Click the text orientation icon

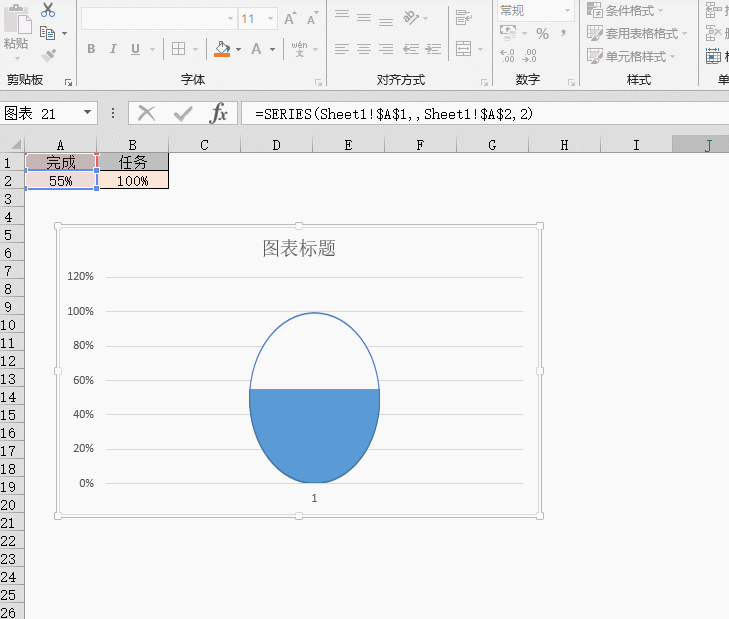pos(411,18)
